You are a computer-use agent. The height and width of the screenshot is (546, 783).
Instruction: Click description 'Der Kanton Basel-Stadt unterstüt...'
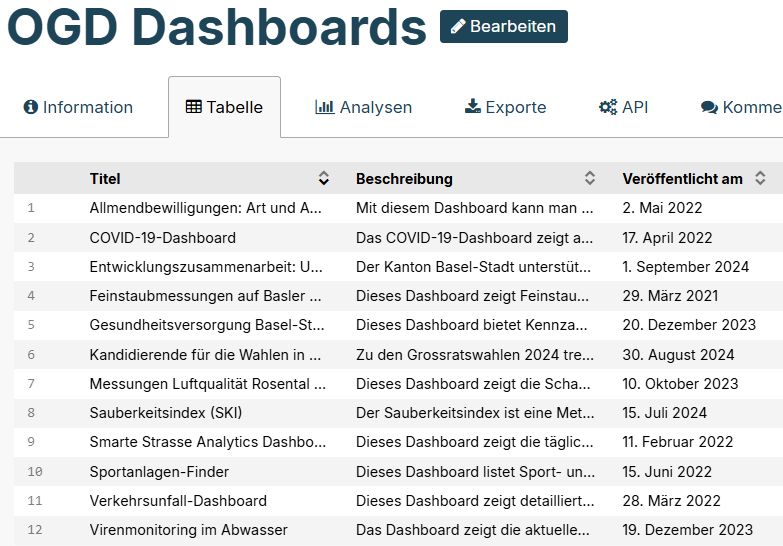[x=473, y=267]
